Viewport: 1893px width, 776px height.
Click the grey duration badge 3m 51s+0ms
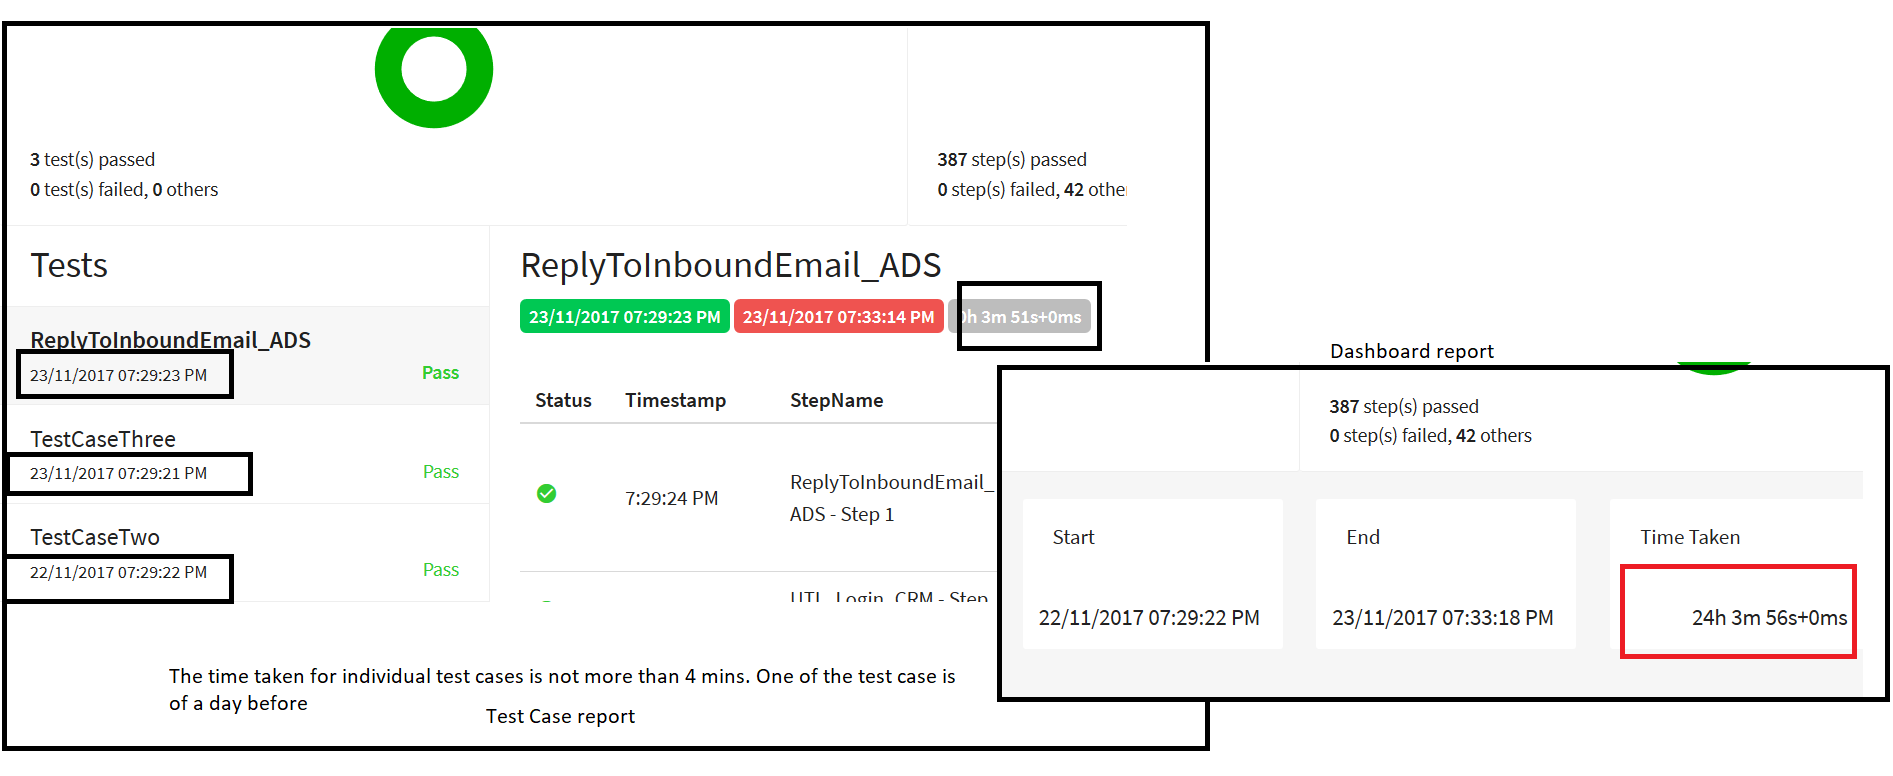click(1020, 317)
